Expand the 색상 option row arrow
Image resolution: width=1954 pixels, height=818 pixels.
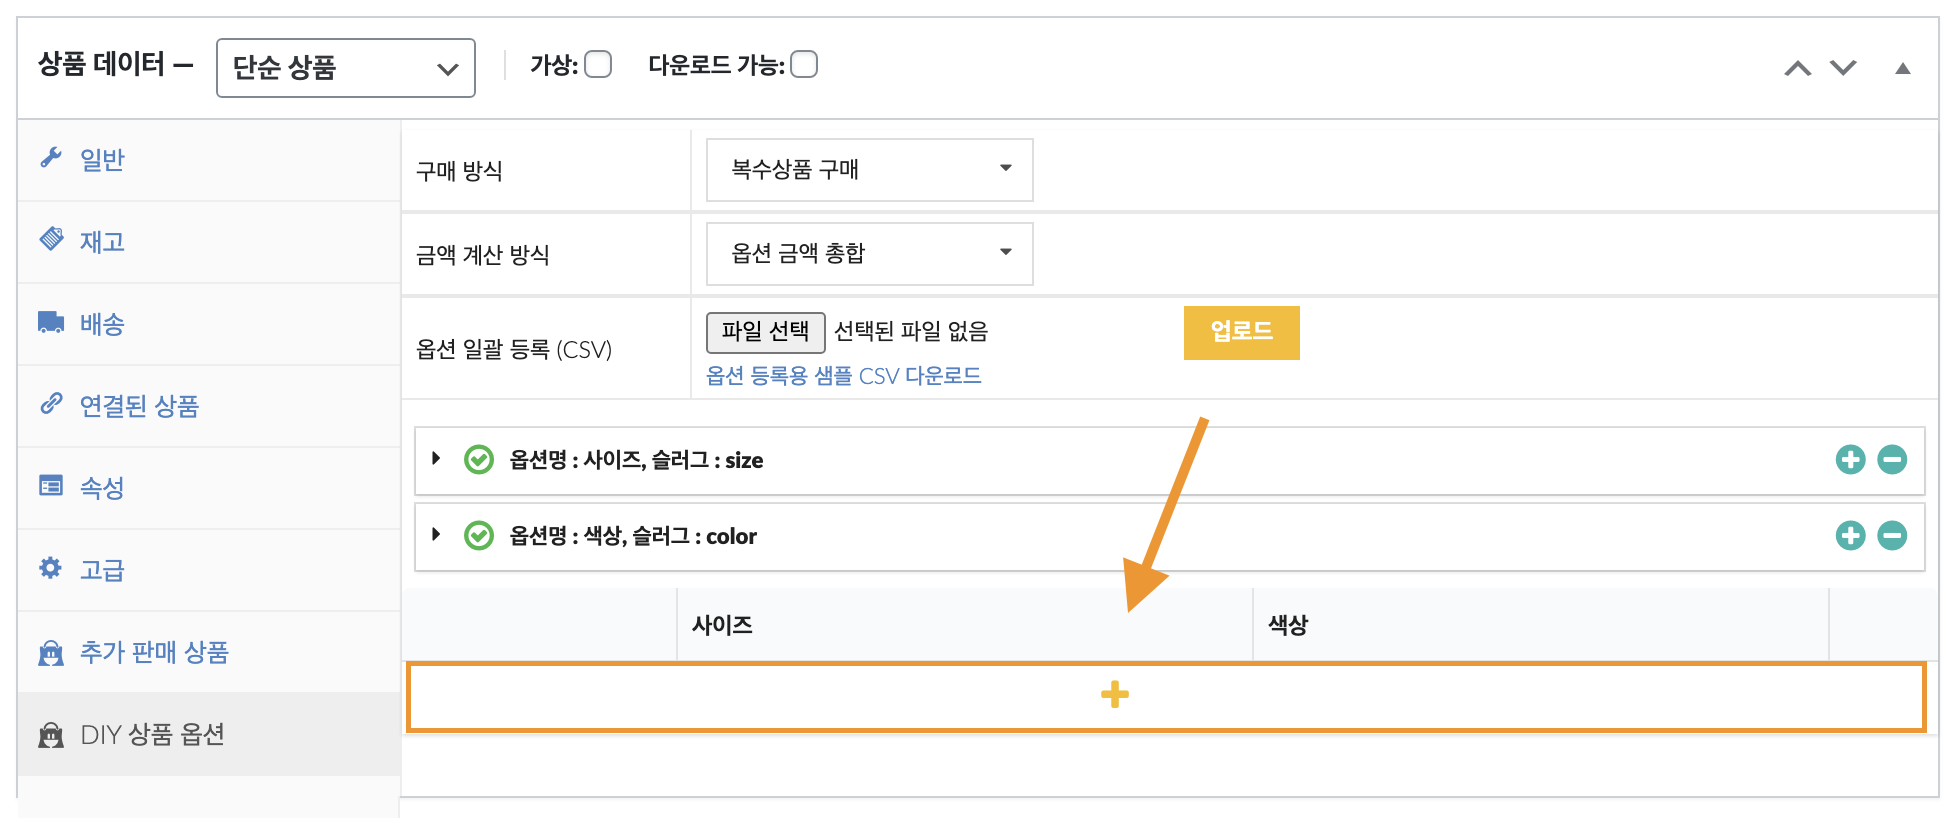pos(436,535)
